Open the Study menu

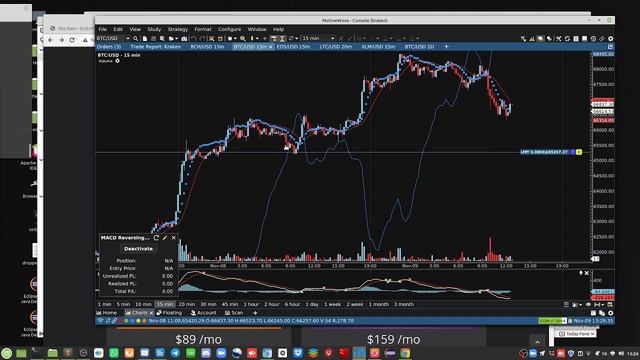click(154, 29)
